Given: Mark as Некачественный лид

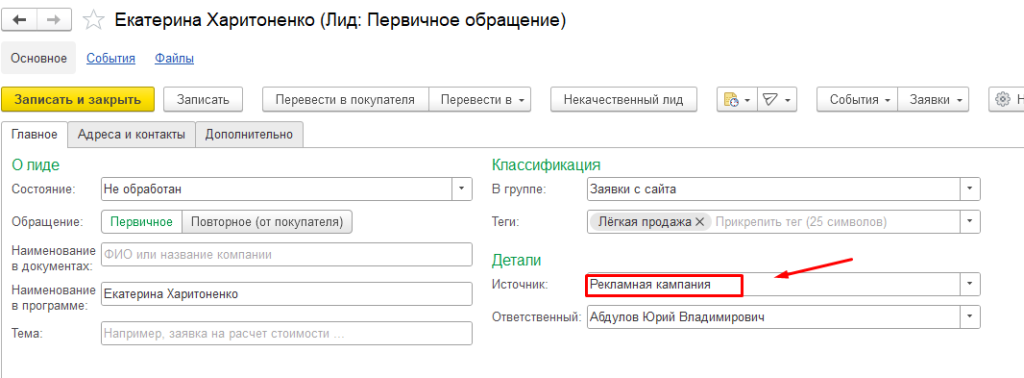Looking at the screenshot, I should click(624, 100).
